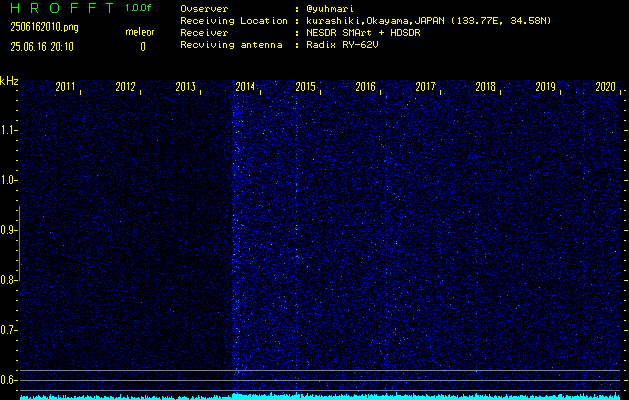Click the date stamp 25.06.16 20:10
This screenshot has width=629, height=400.
[42, 47]
